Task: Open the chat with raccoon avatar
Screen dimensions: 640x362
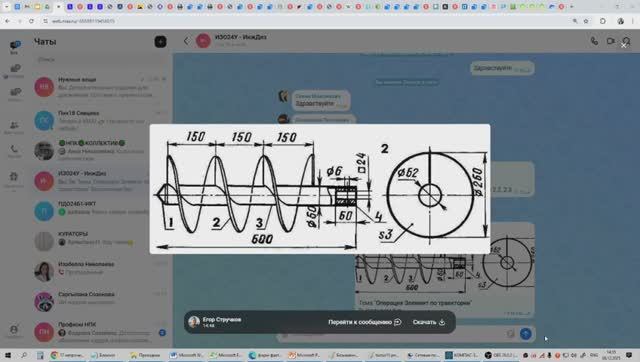Action: (x=100, y=301)
